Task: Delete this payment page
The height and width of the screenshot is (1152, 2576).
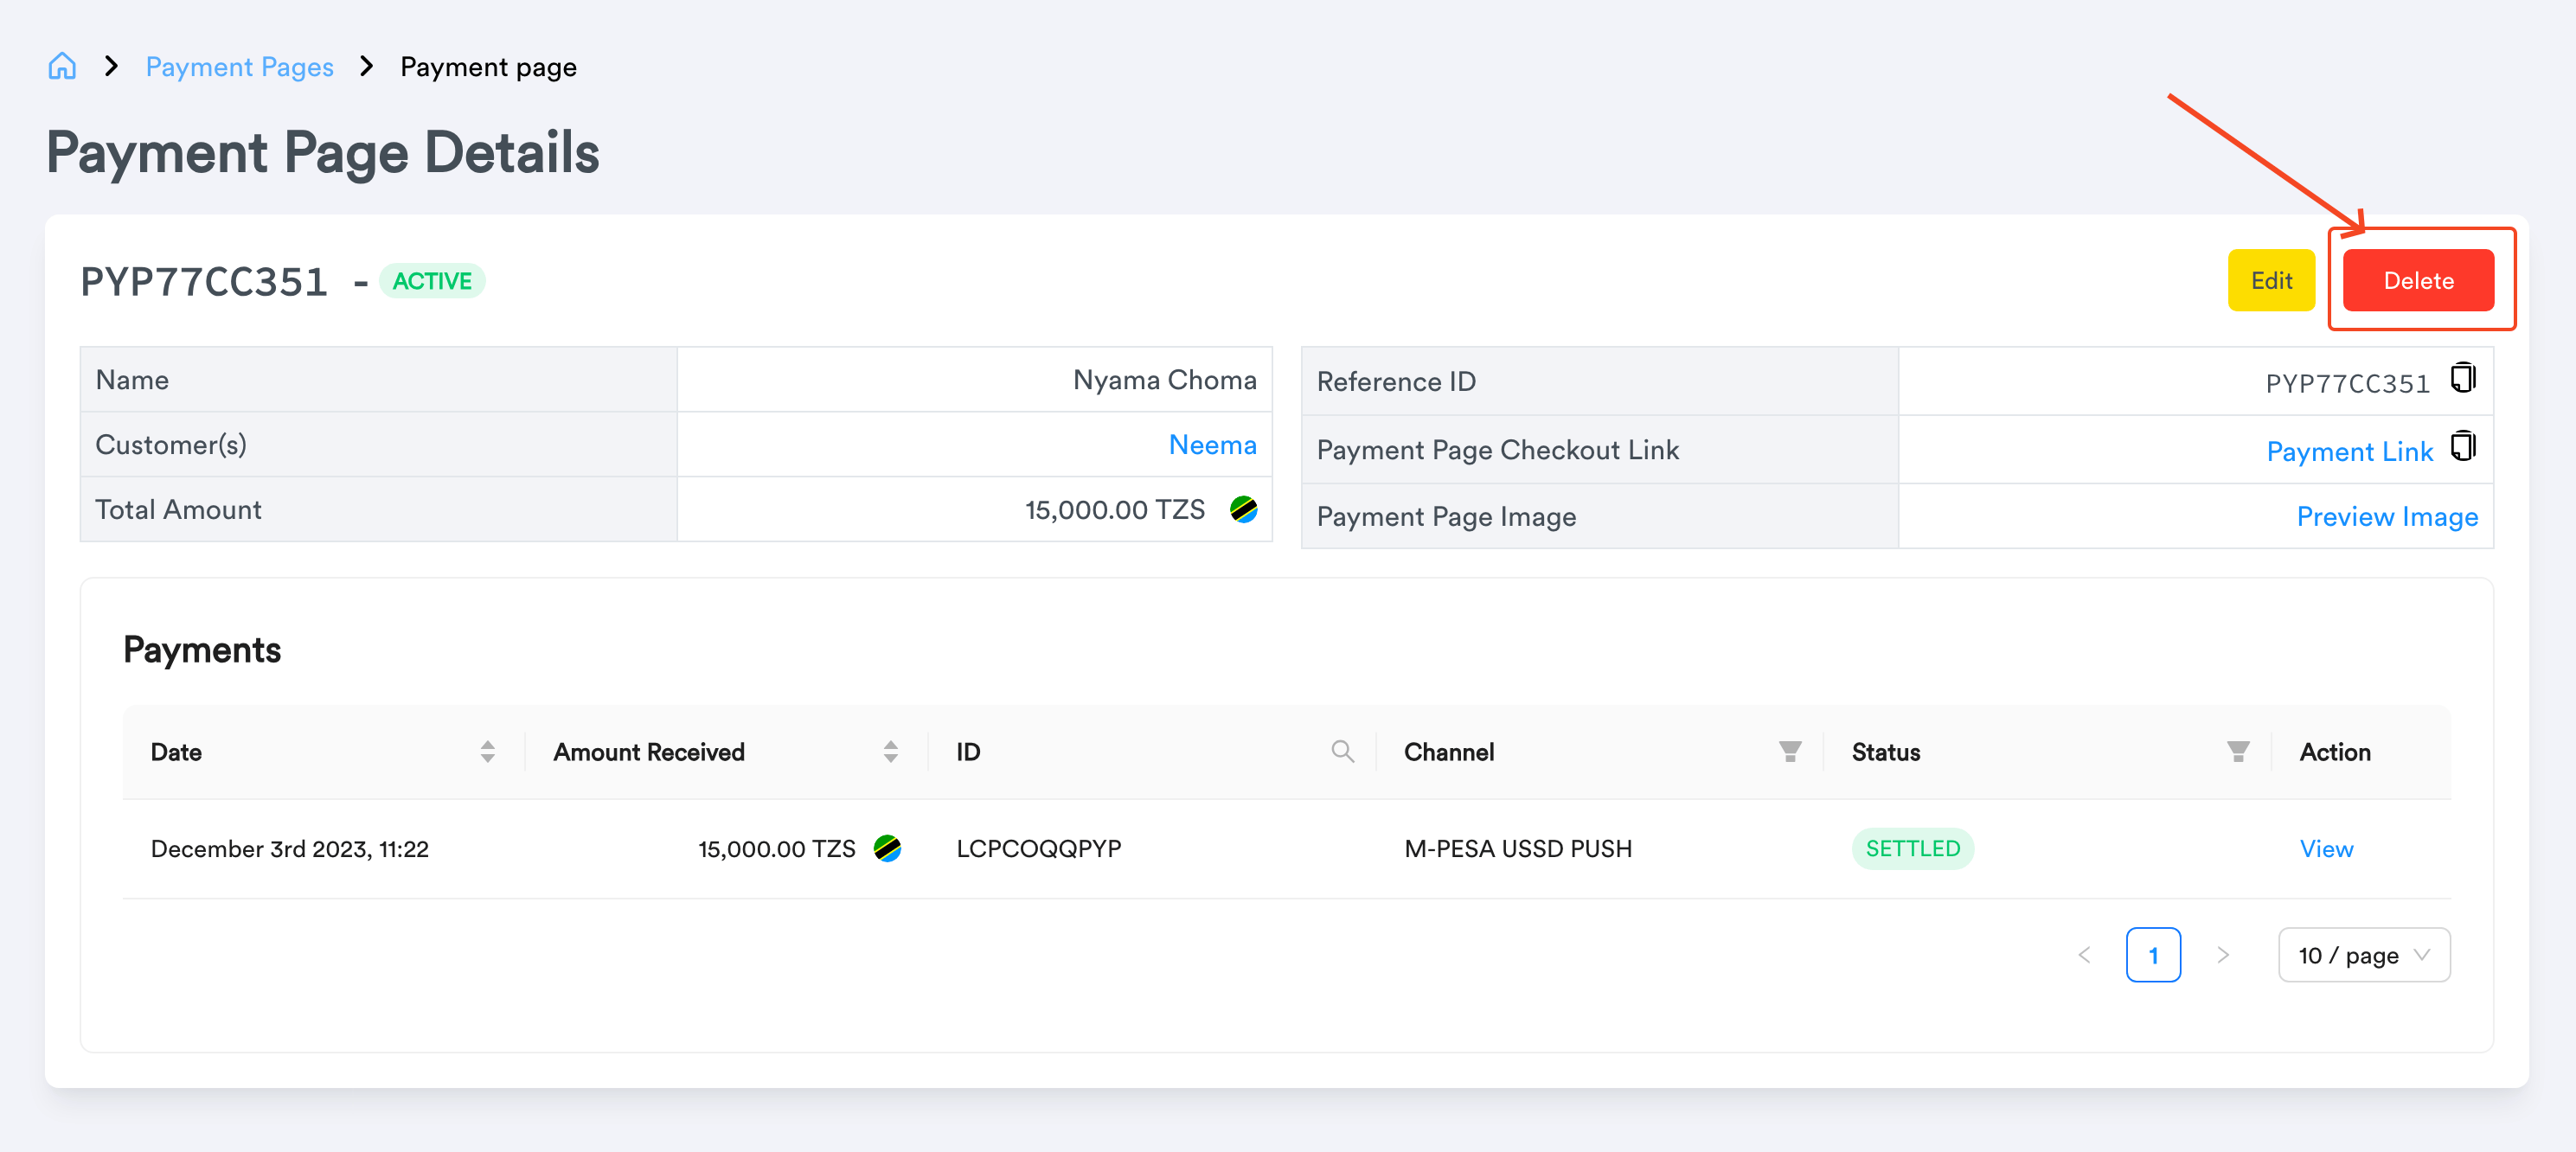Action: (x=2418, y=280)
